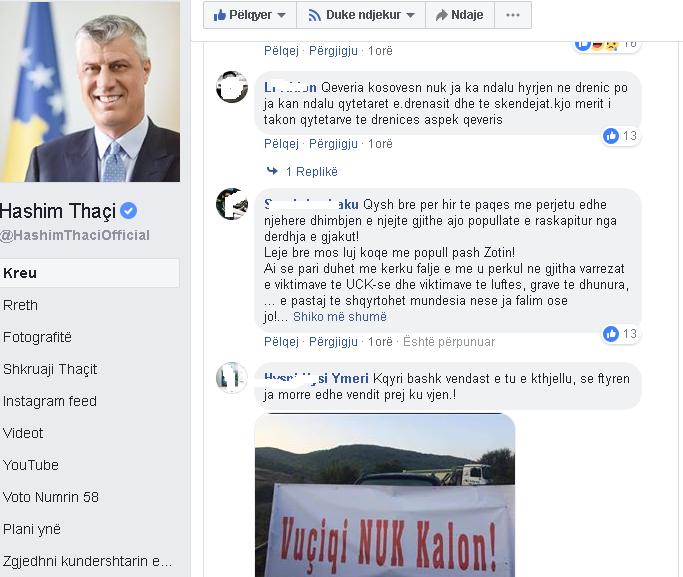Open the Rreth page tab
Image resolution: width=683 pixels, height=577 pixels.
point(20,305)
